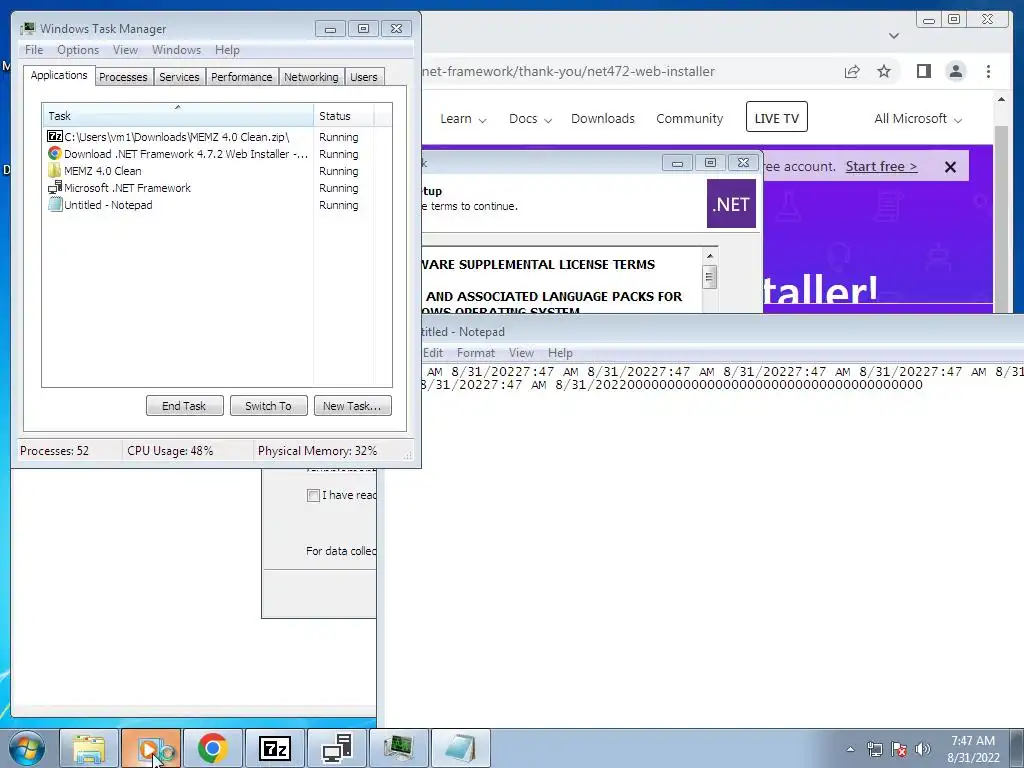Open Notepad taskbar icon

point(460,748)
